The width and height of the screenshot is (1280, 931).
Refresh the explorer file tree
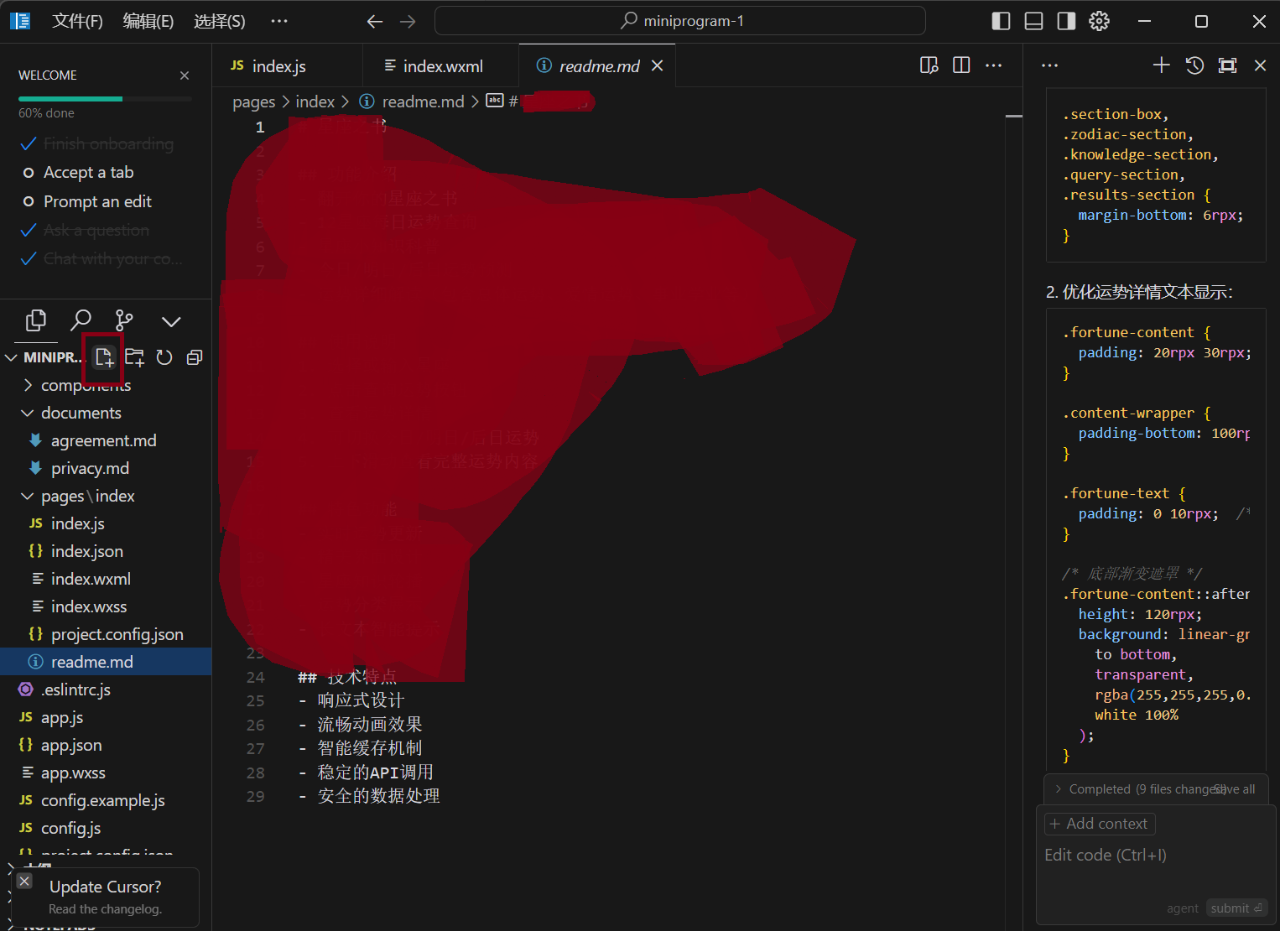point(164,357)
